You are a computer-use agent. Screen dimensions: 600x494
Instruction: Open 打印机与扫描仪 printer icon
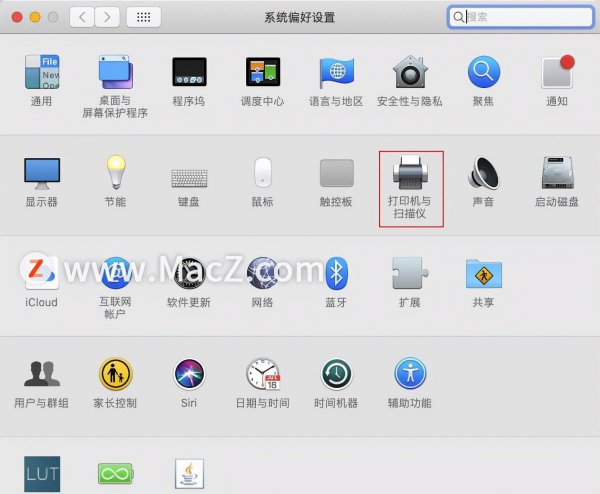click(410, 172)
